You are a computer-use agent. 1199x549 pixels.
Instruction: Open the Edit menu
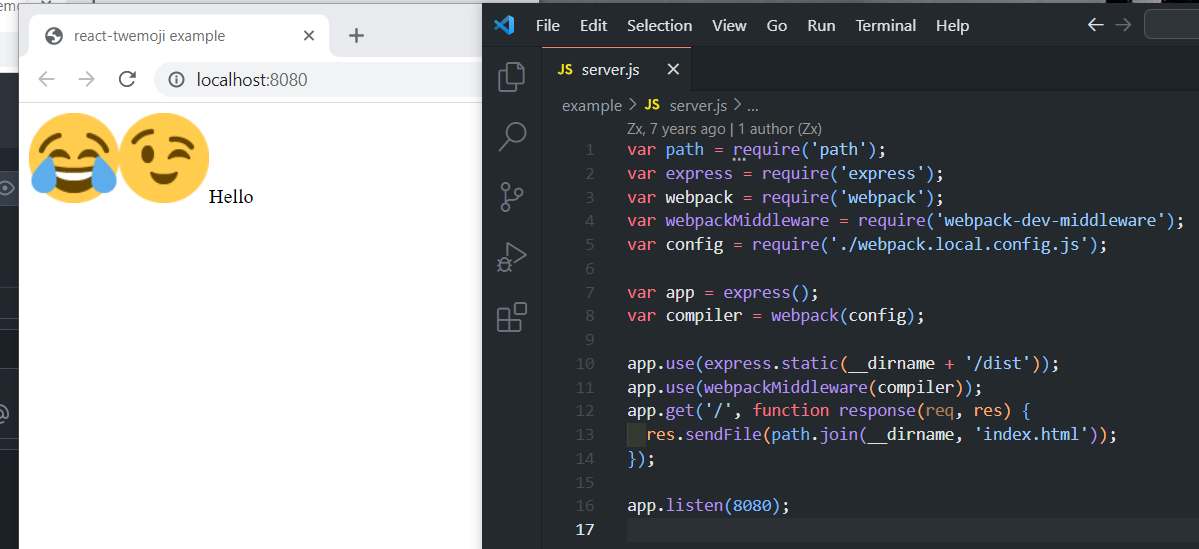coord(593,25)
